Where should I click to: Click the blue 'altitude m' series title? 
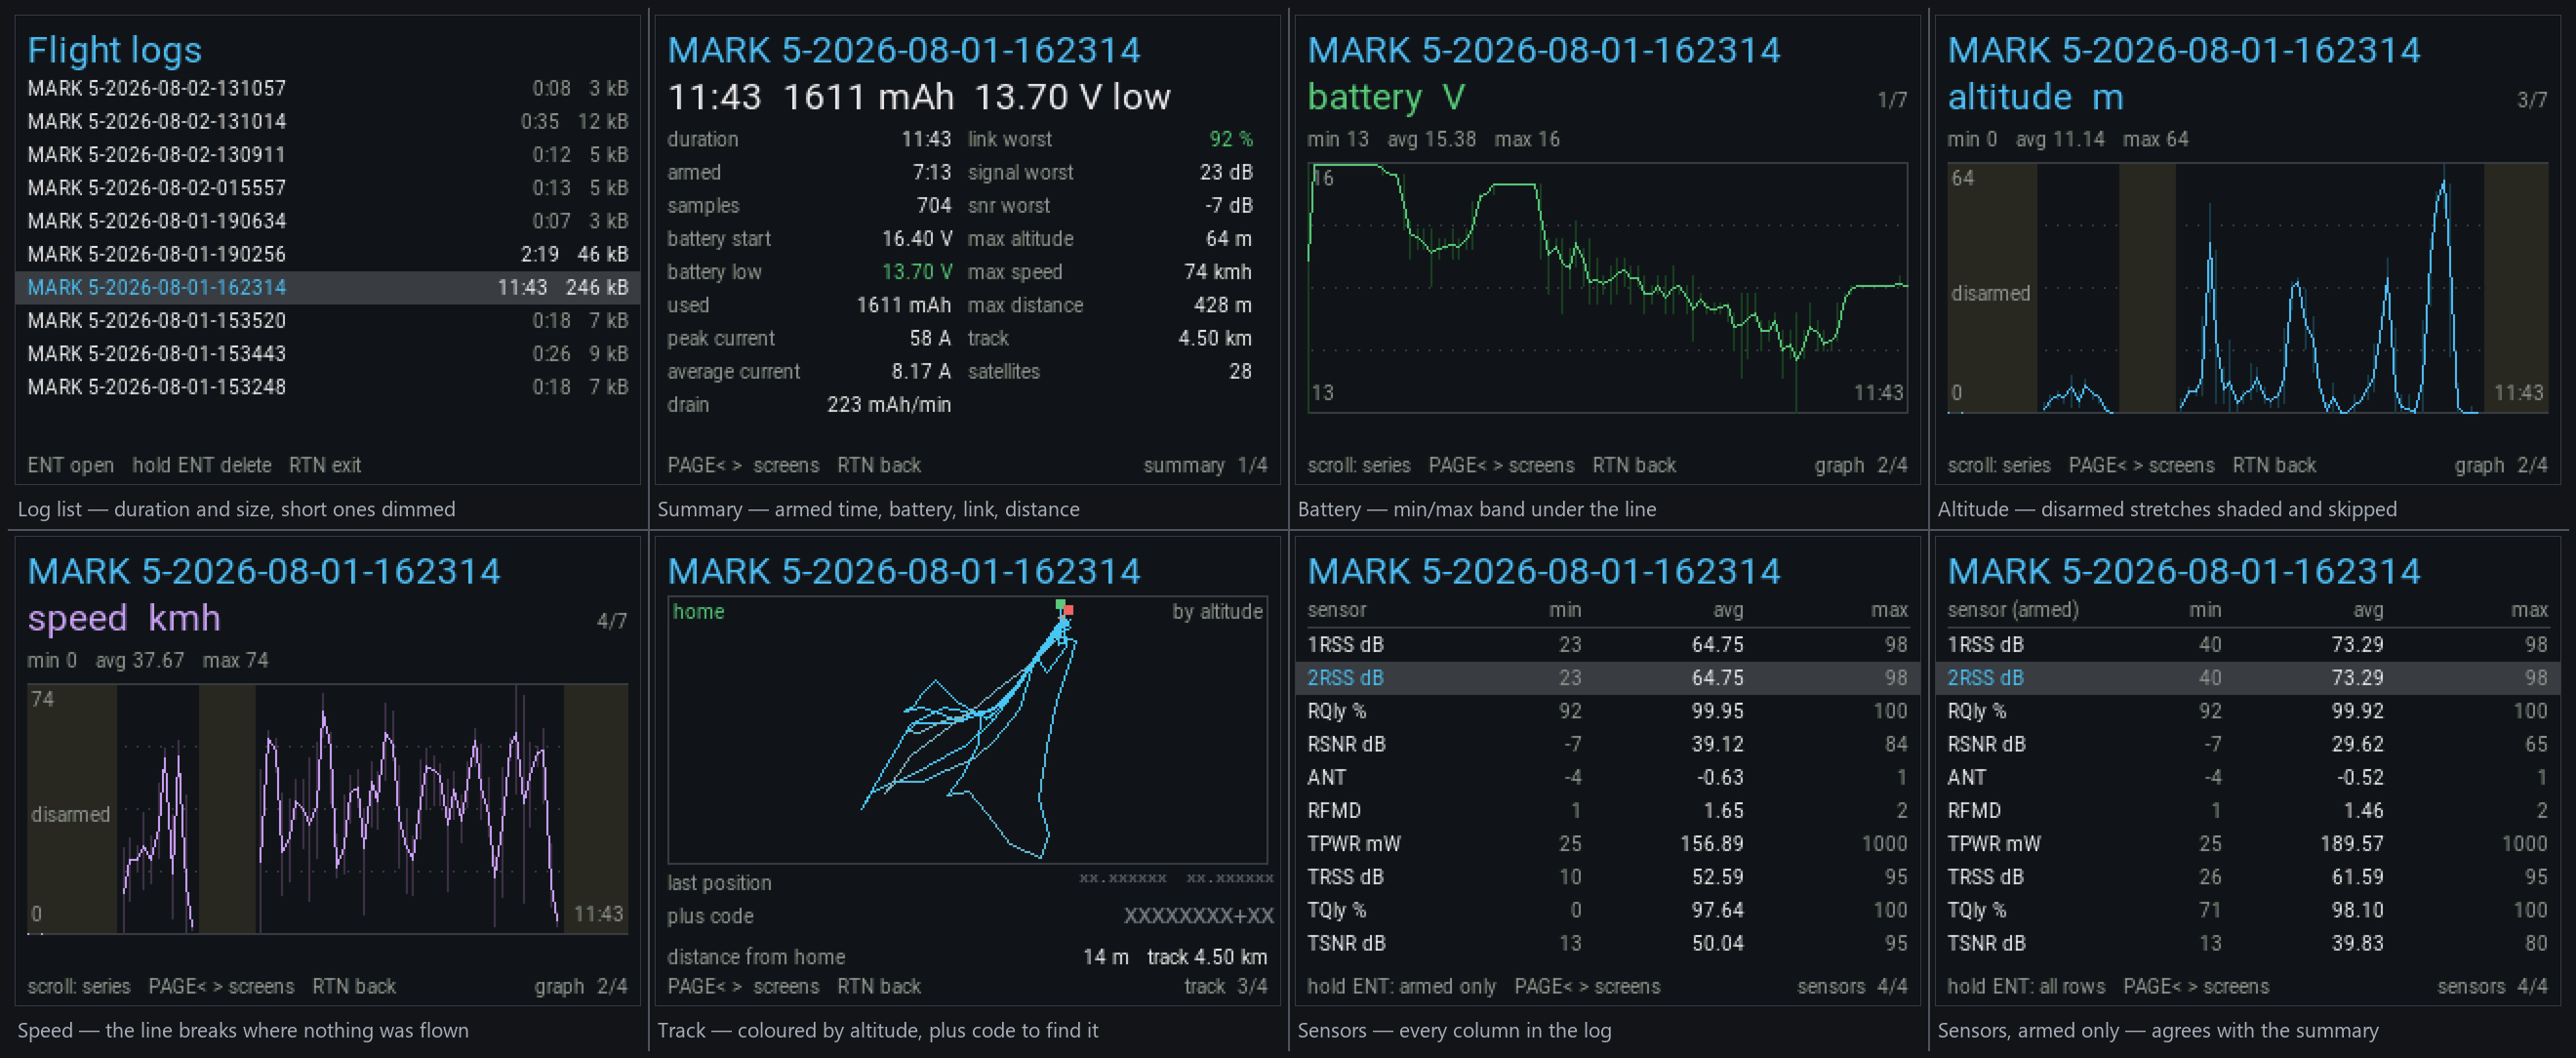(2035, 97)
